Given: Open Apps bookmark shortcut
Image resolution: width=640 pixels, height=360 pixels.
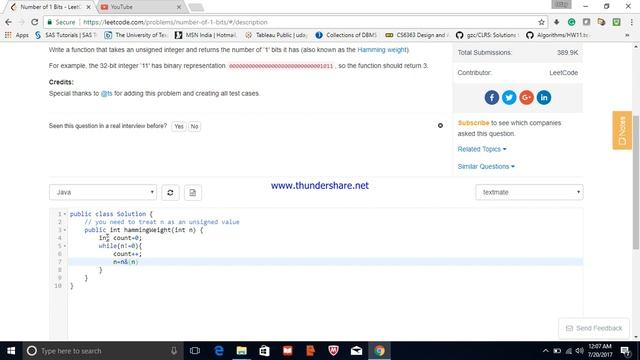Looking at the screenshot, I should point(17,35).
